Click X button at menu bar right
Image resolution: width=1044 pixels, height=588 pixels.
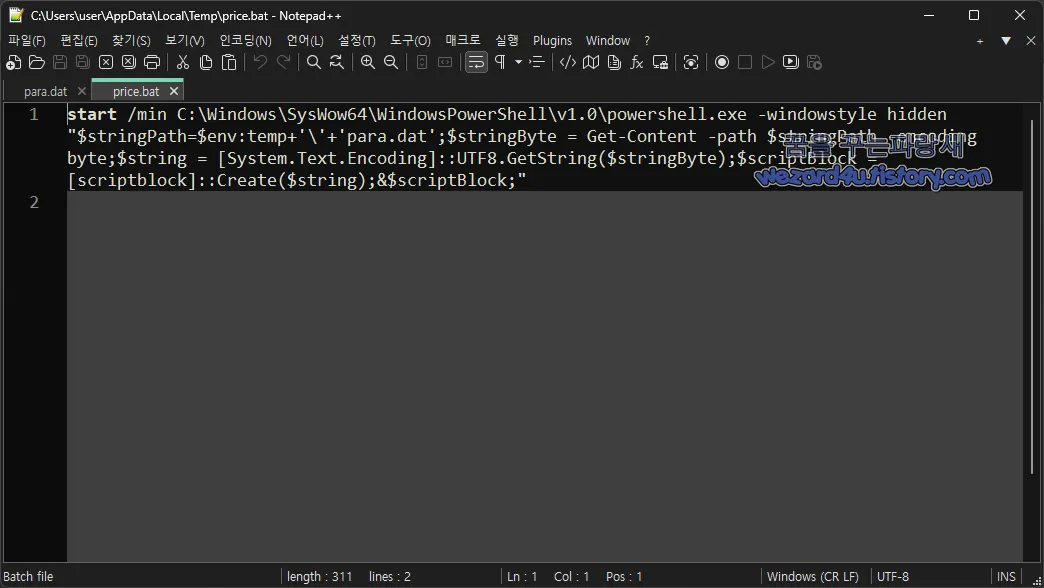[x=1031, y=41]
